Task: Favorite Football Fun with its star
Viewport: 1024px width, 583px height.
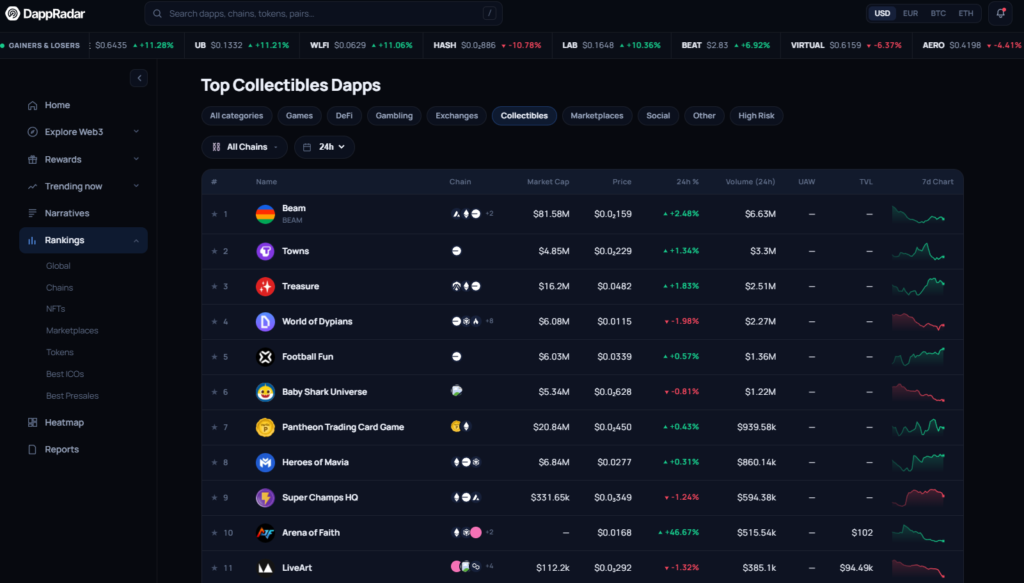Action: pos(214,356)
